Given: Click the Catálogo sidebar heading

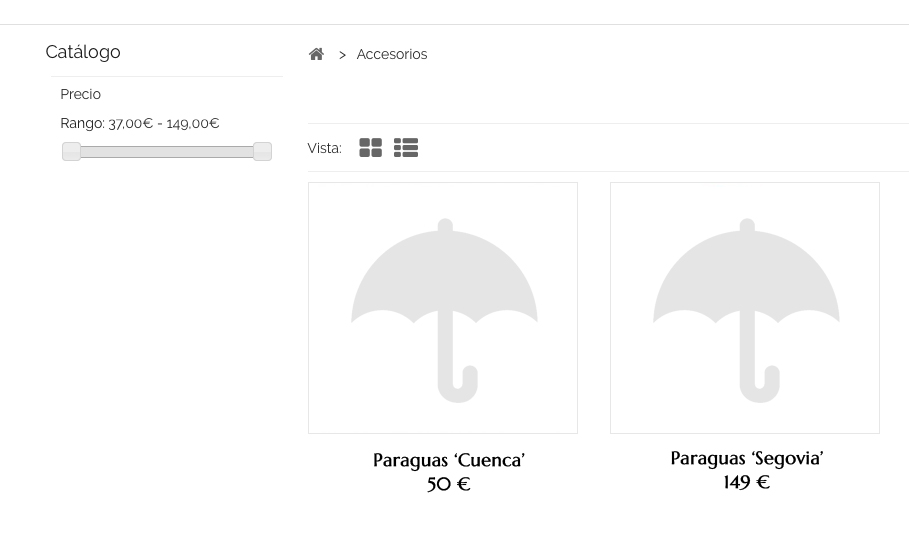Looking at the screenshot, I should coord(83,52).
